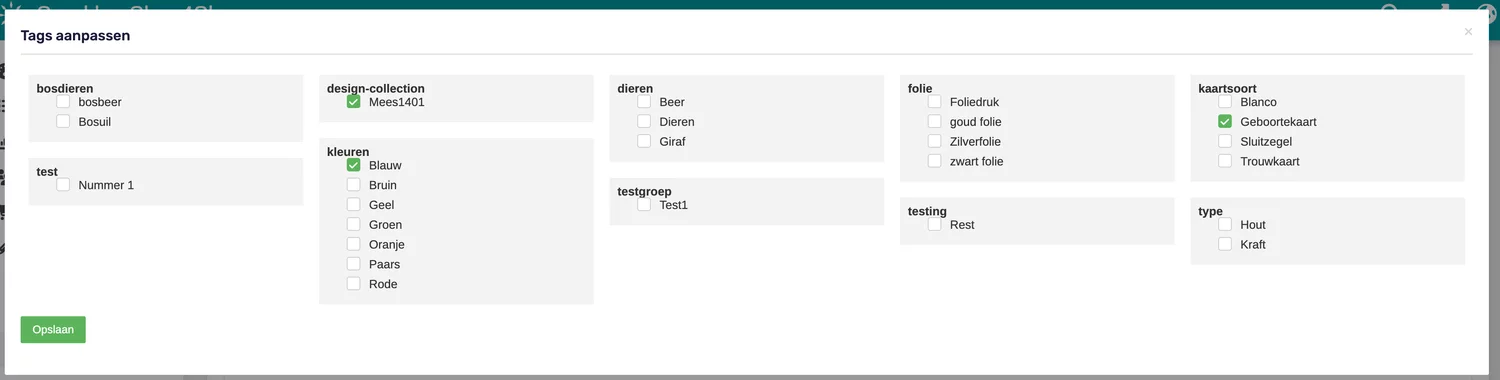Viewport: 1500px width, 380px height.
Task: Select the Rode color checkbox
Action: coord(354,284)
